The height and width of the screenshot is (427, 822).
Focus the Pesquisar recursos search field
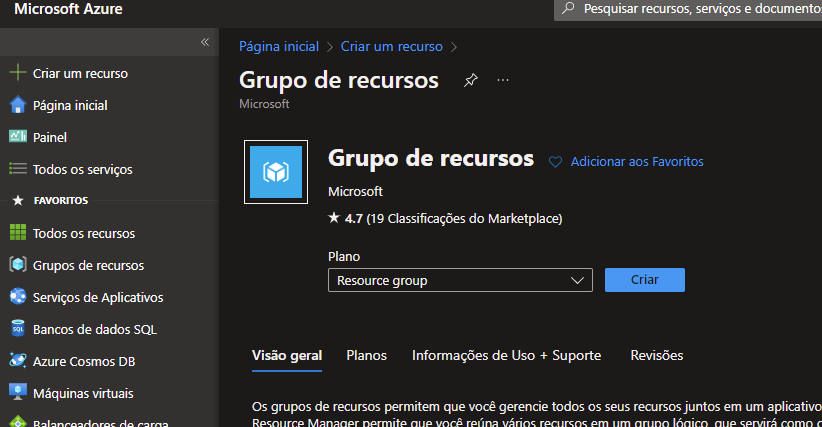pos(688,9)
